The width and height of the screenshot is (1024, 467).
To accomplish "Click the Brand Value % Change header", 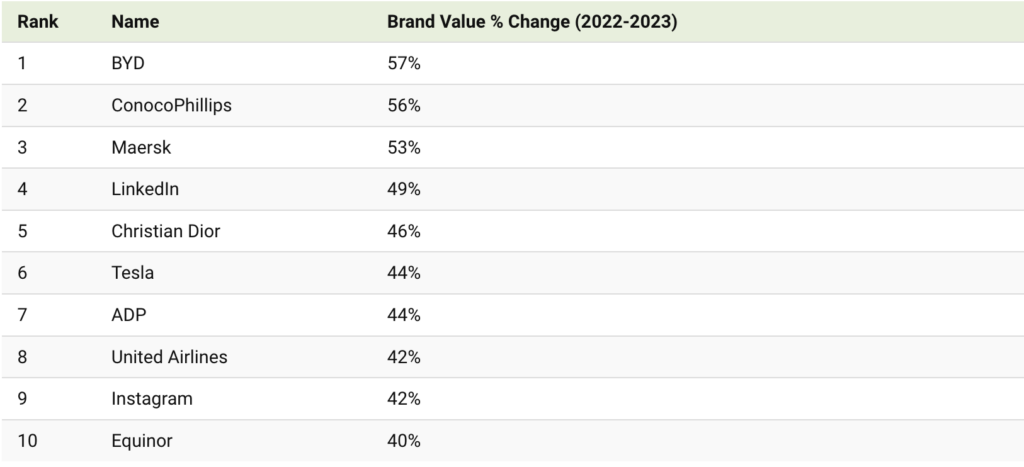I will coord(532,21).
